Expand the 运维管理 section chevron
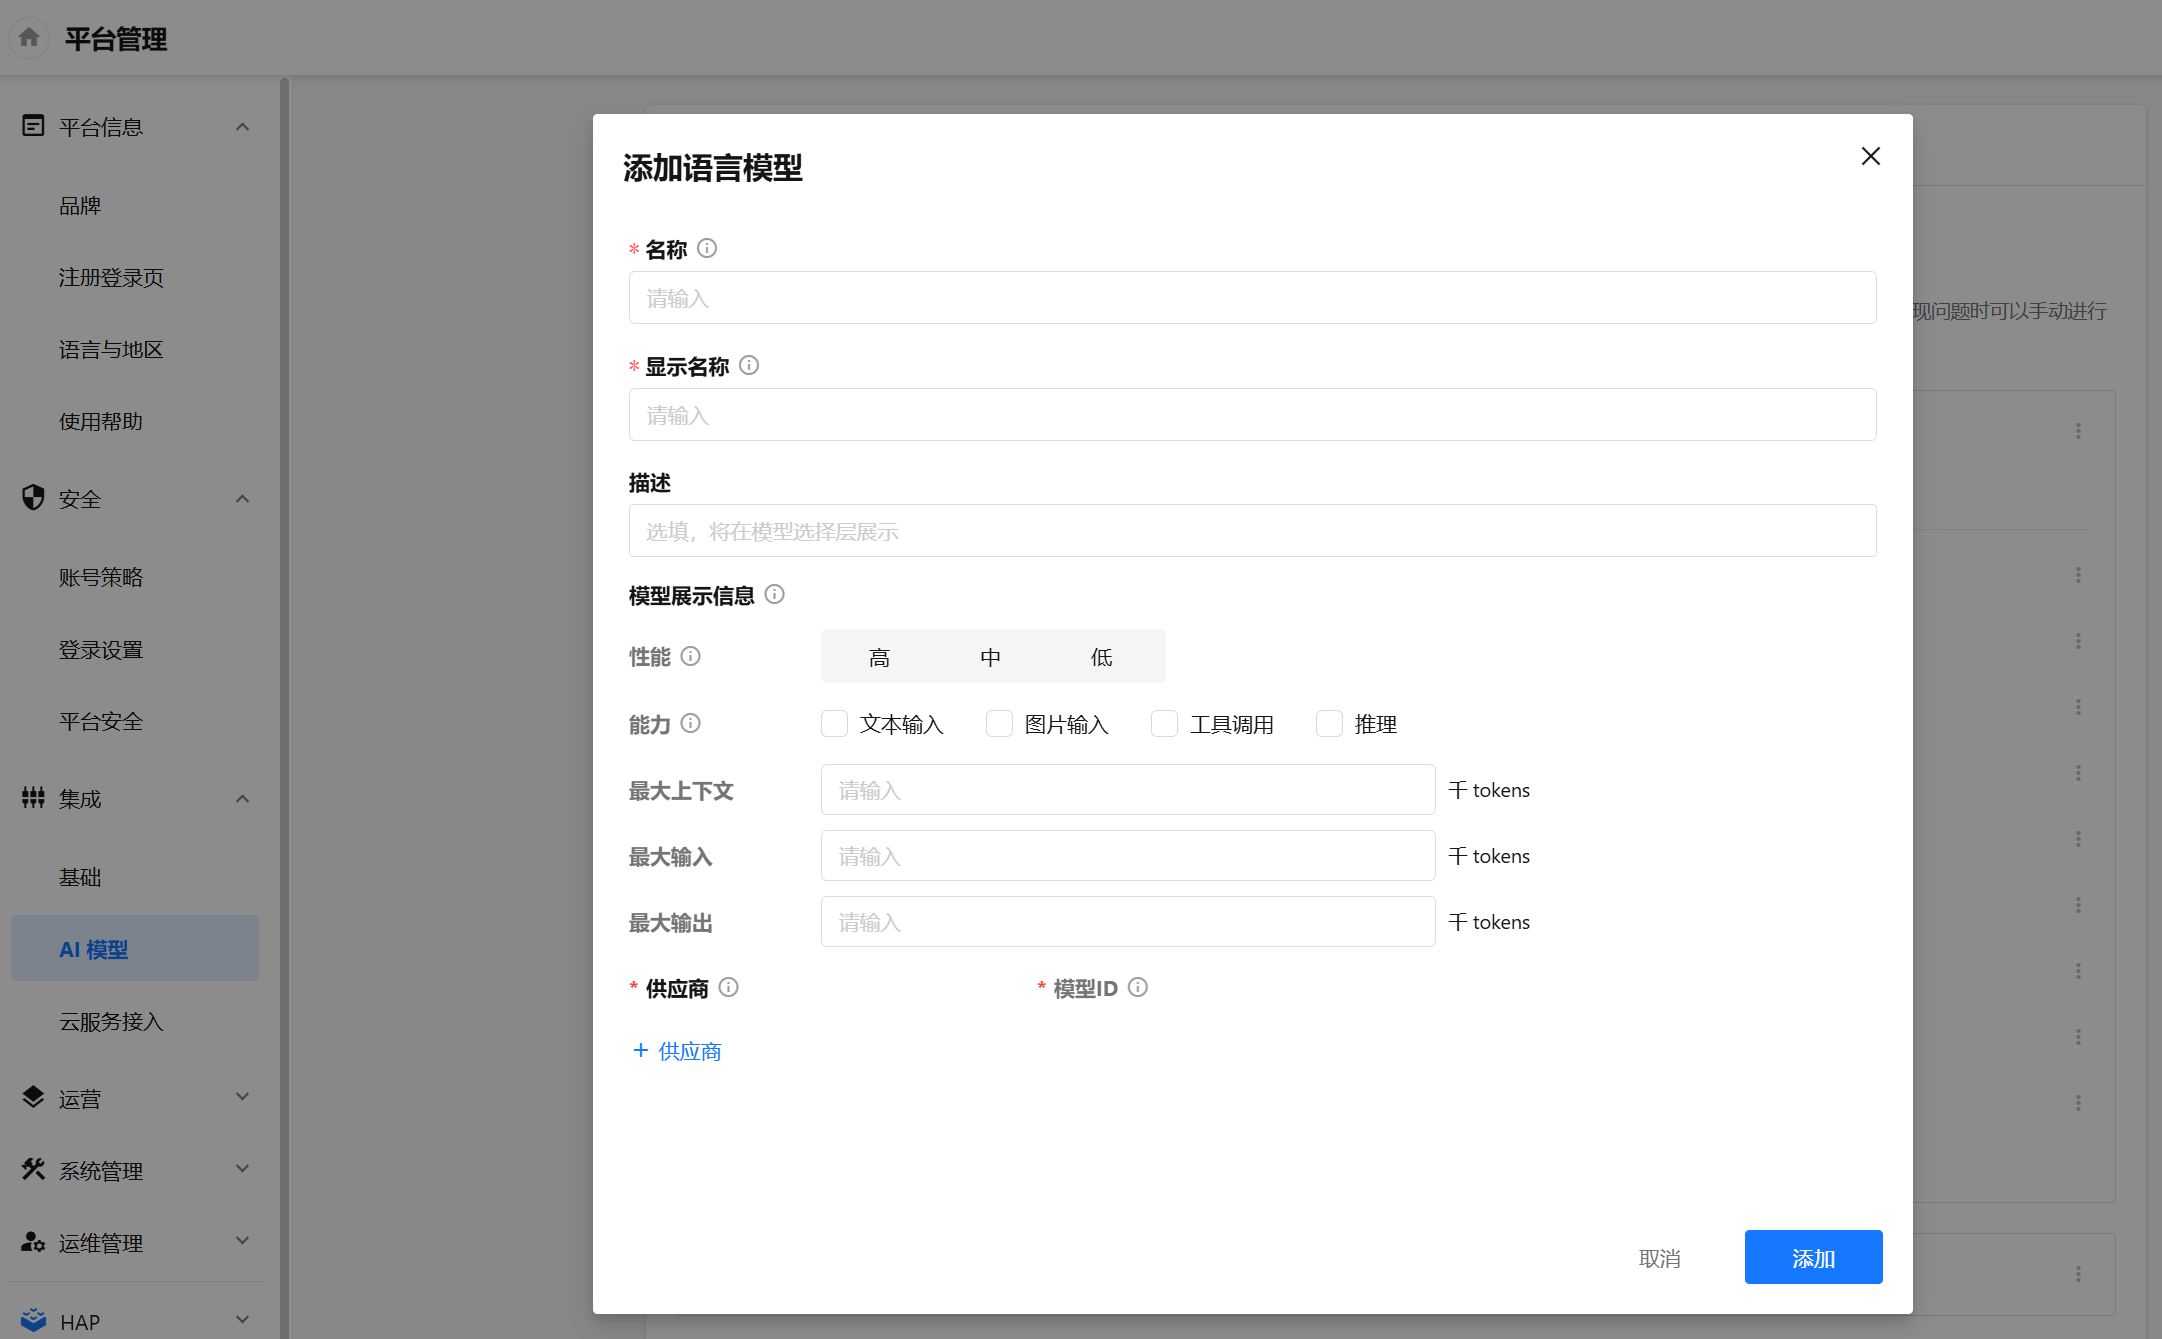 tap(242, 1241)
